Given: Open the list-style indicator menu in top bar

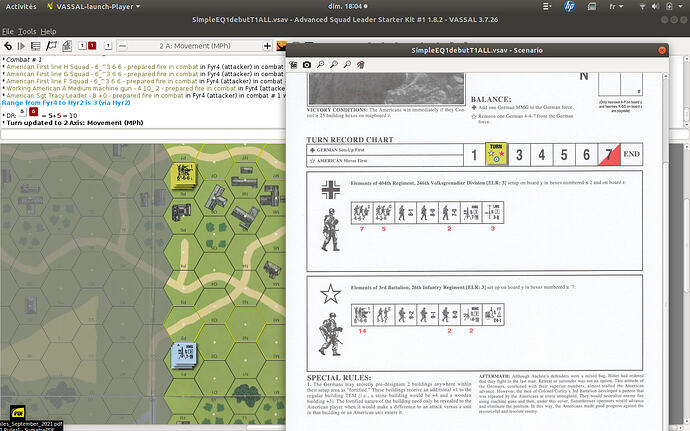Looking at the screenshot, I should (547, 6).
